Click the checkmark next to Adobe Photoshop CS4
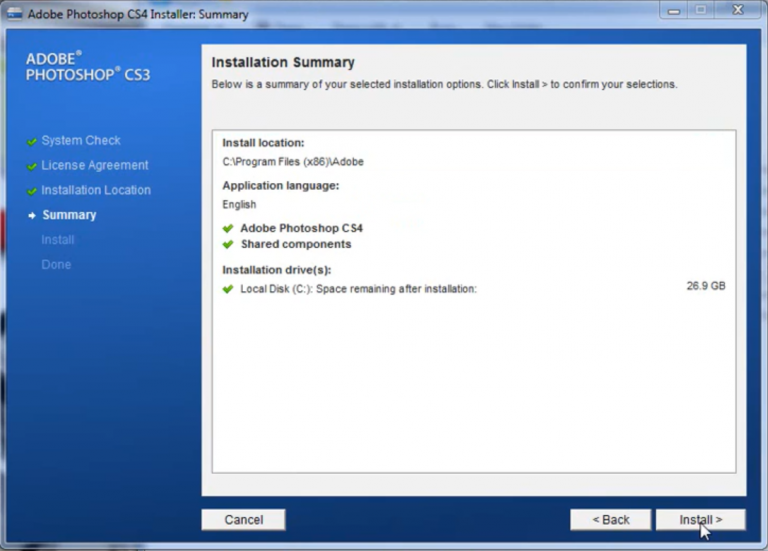 click(228, 229)
